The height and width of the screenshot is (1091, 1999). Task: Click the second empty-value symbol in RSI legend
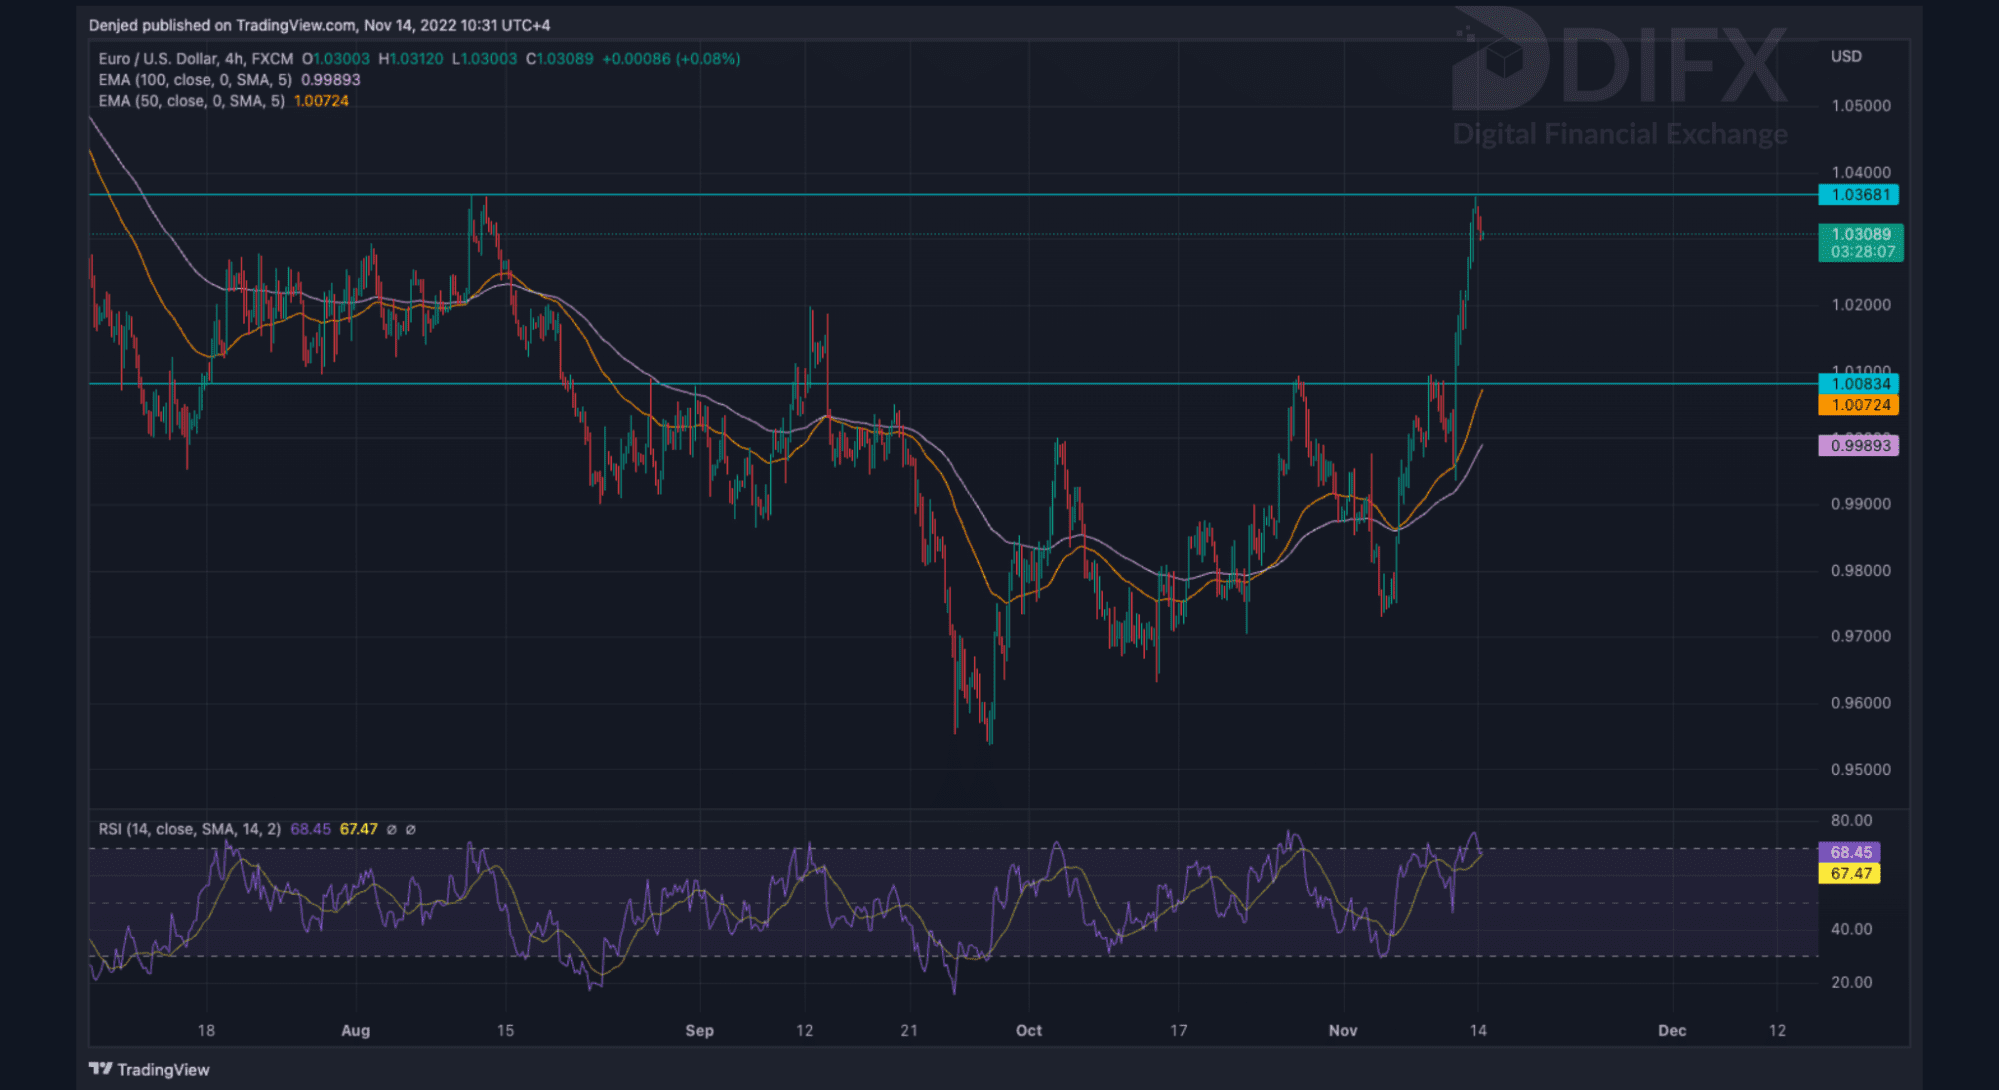coord(411,829)
